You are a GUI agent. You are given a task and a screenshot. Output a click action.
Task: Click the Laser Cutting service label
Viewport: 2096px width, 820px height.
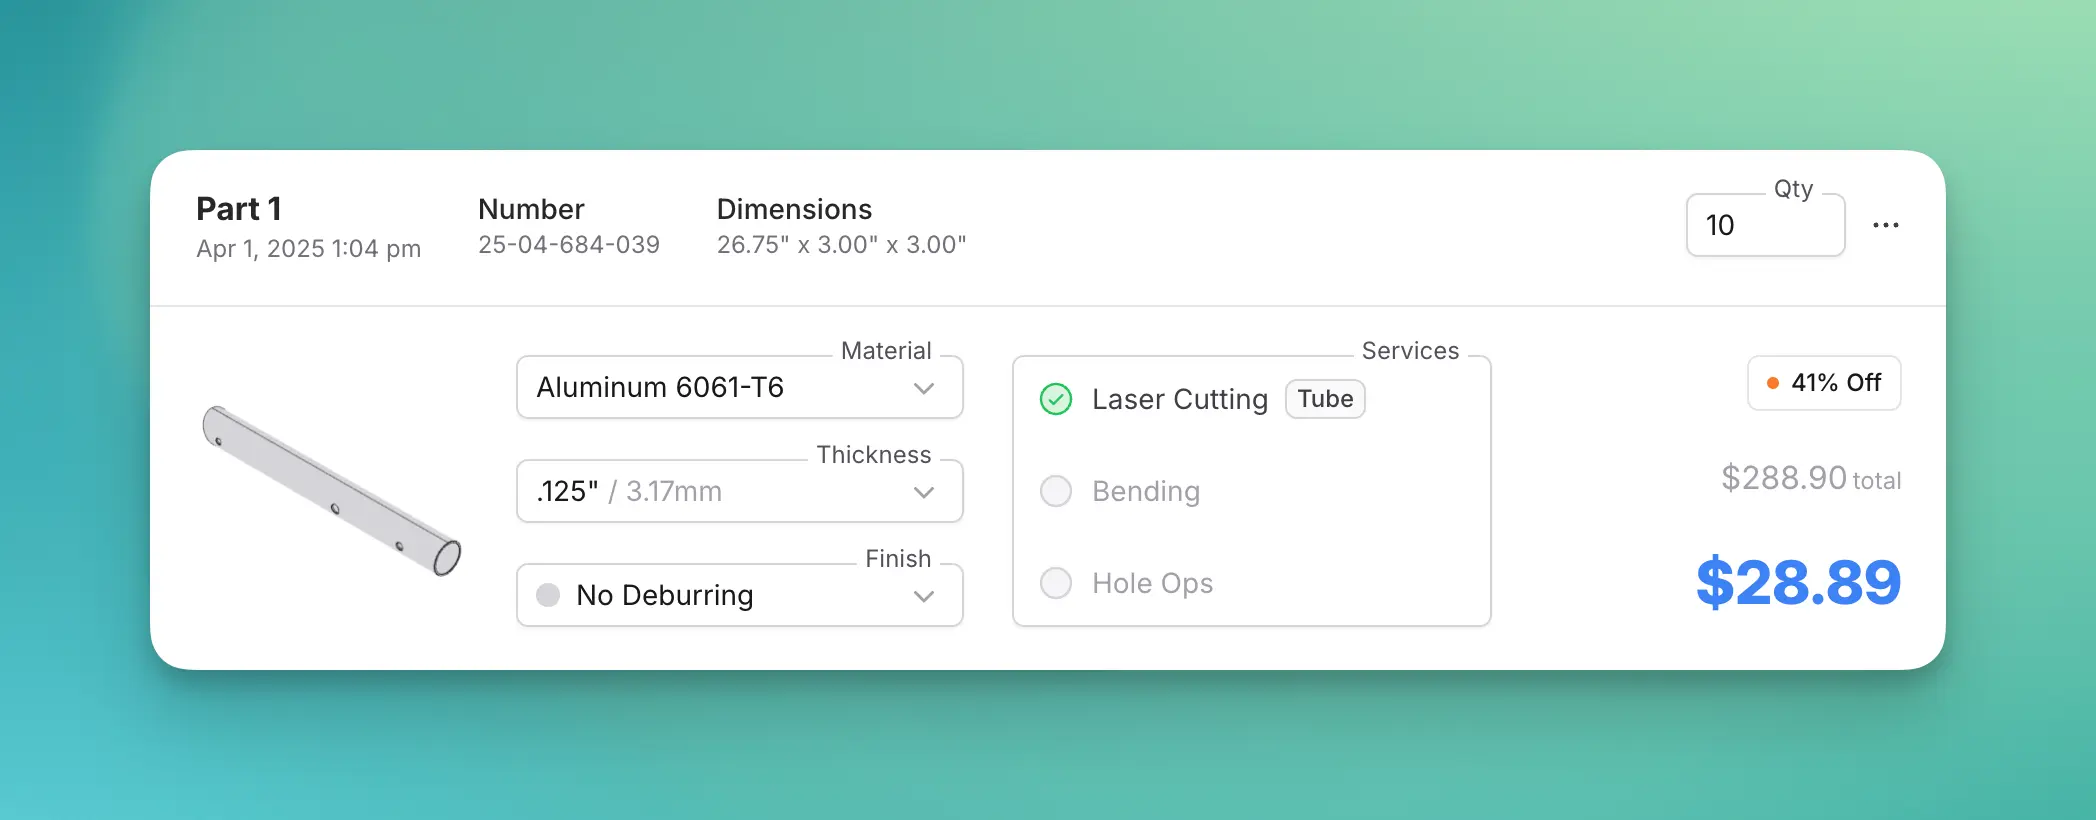click(x=1179, y=399)
